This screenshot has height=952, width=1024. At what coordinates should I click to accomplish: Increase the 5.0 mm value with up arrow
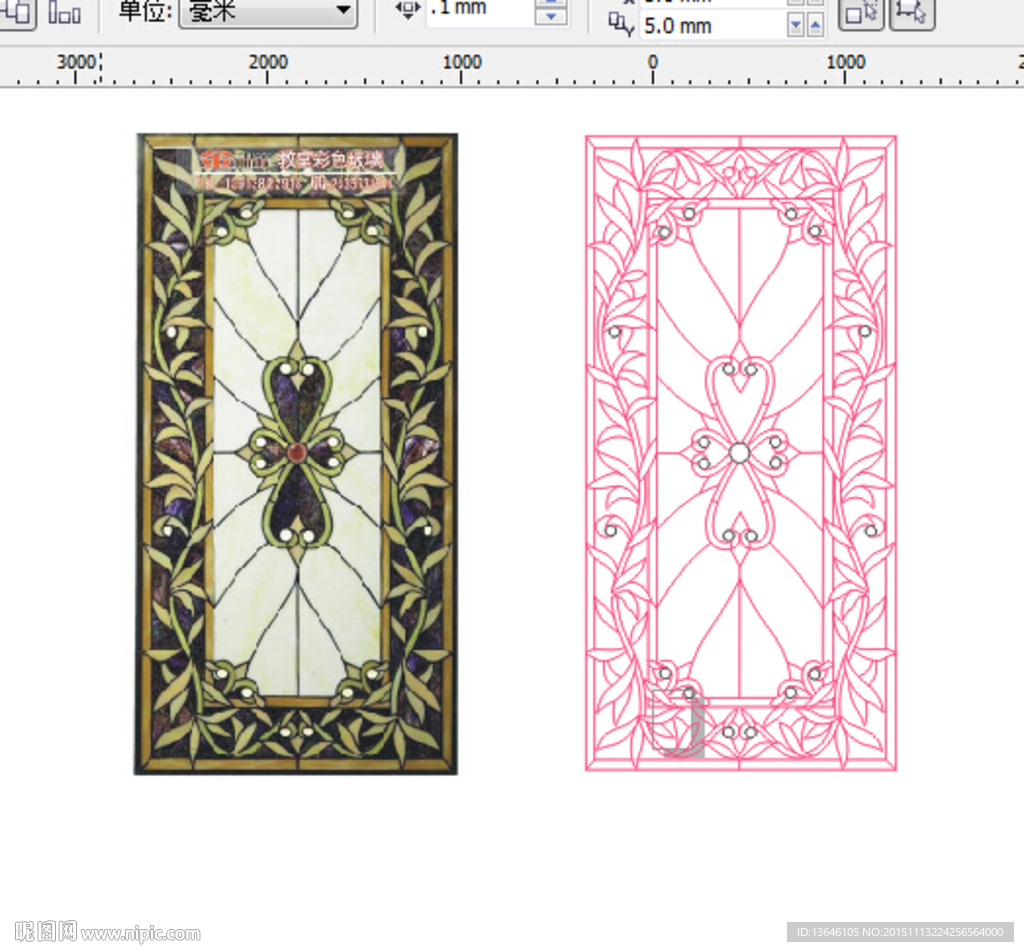[x=816, y=26]
